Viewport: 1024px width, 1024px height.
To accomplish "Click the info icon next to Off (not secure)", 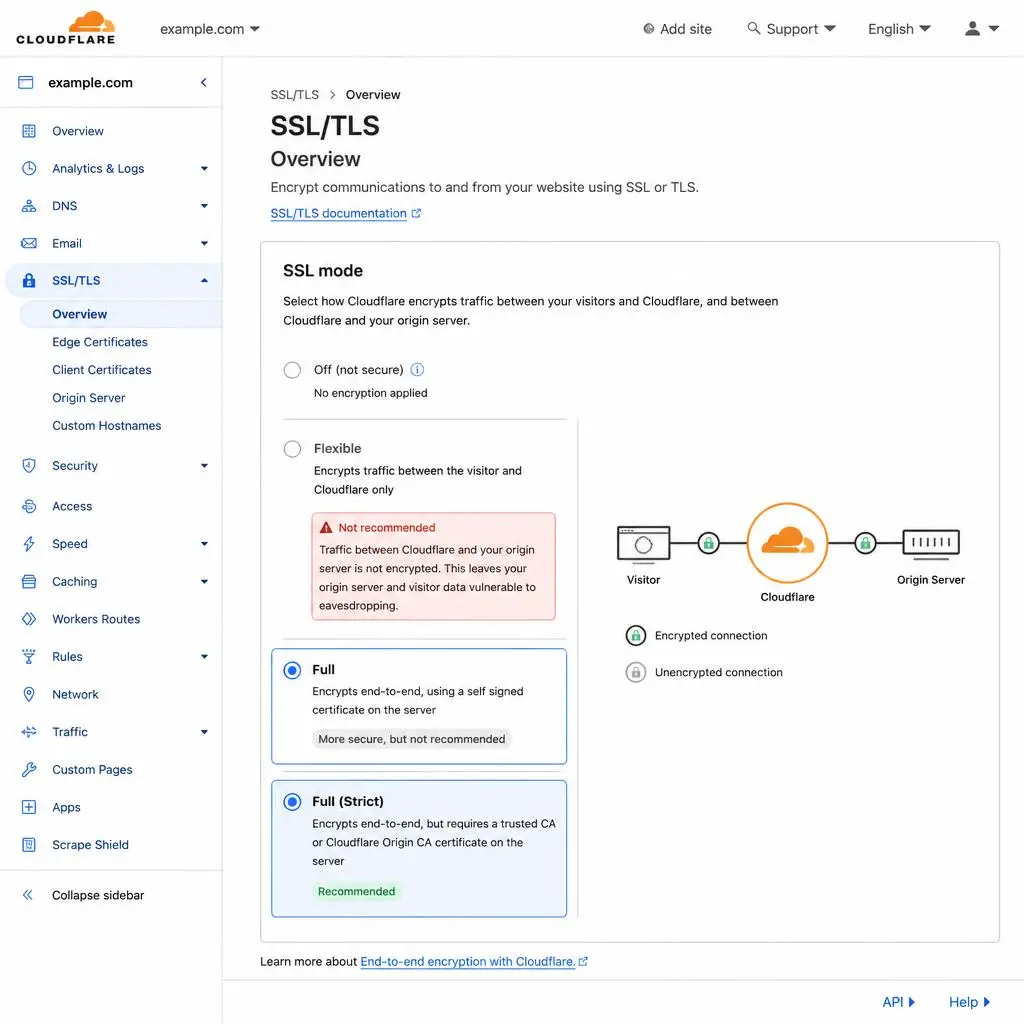I will (417, 370).
